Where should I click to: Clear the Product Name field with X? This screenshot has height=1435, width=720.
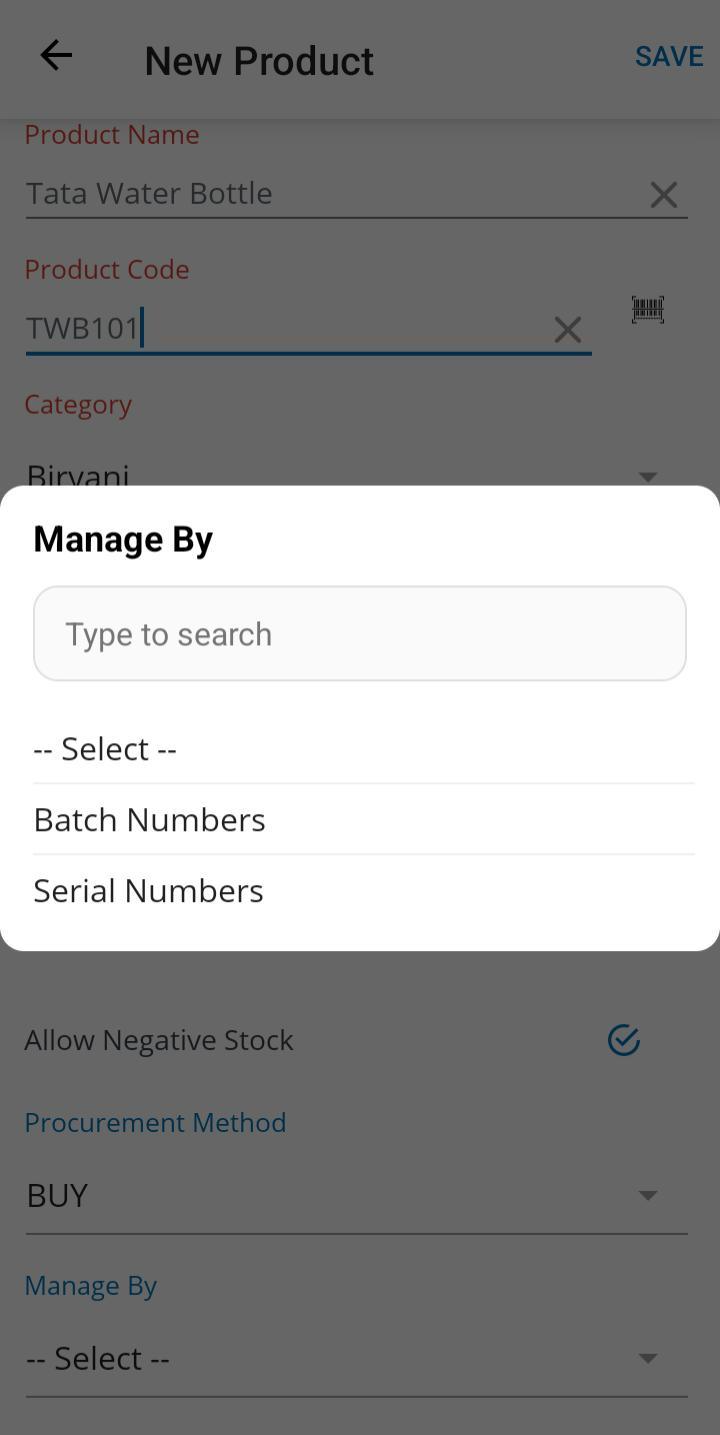coord(664,195)
